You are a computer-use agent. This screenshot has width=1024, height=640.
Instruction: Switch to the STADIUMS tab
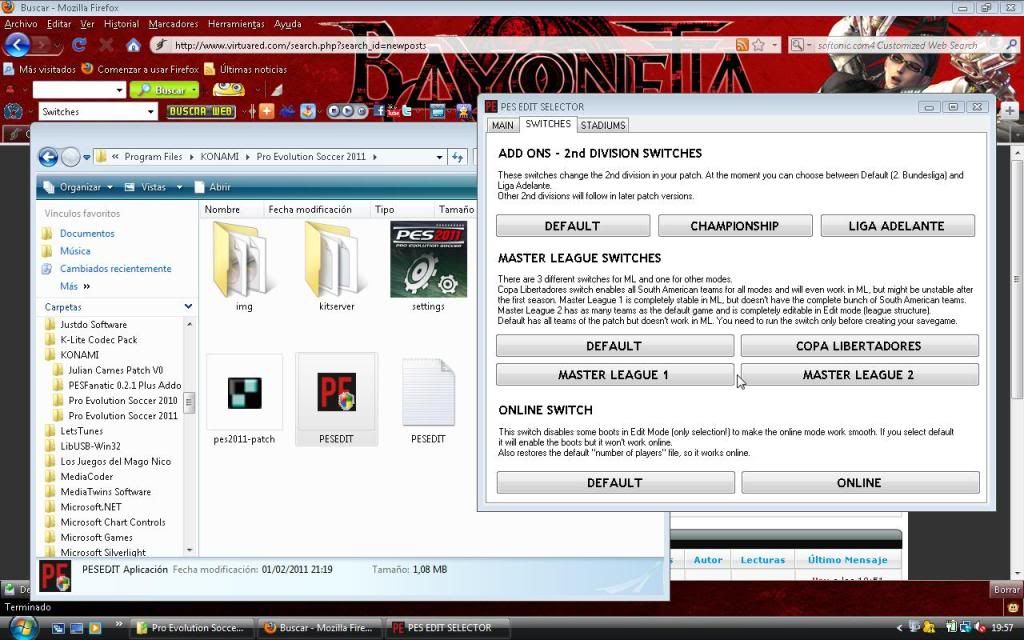point(603,125)
